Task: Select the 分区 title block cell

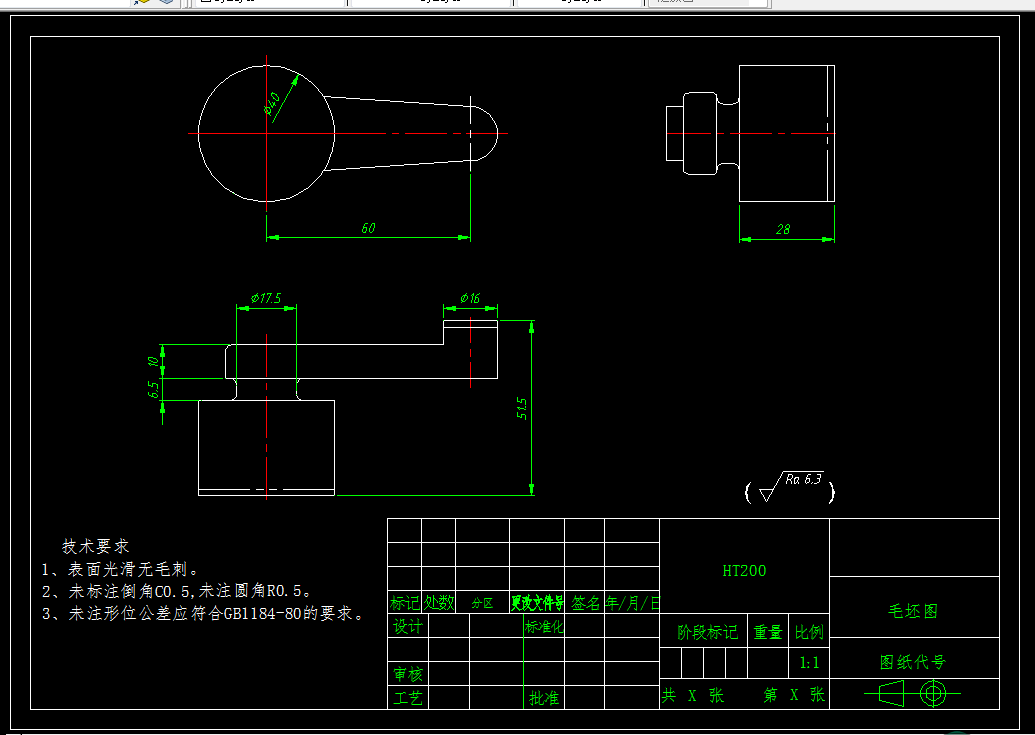Action: (483, 603)
